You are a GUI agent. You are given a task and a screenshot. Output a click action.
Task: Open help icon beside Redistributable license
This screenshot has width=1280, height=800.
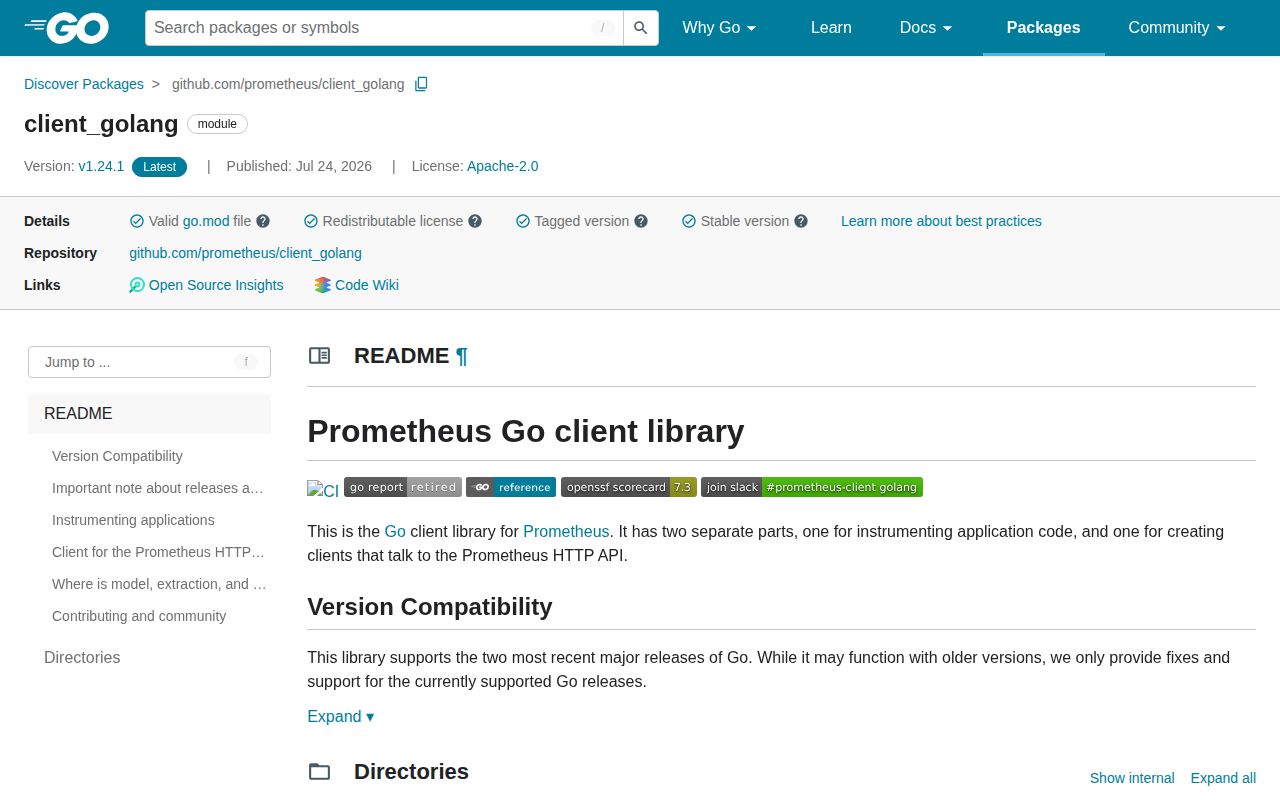[475, 221]
